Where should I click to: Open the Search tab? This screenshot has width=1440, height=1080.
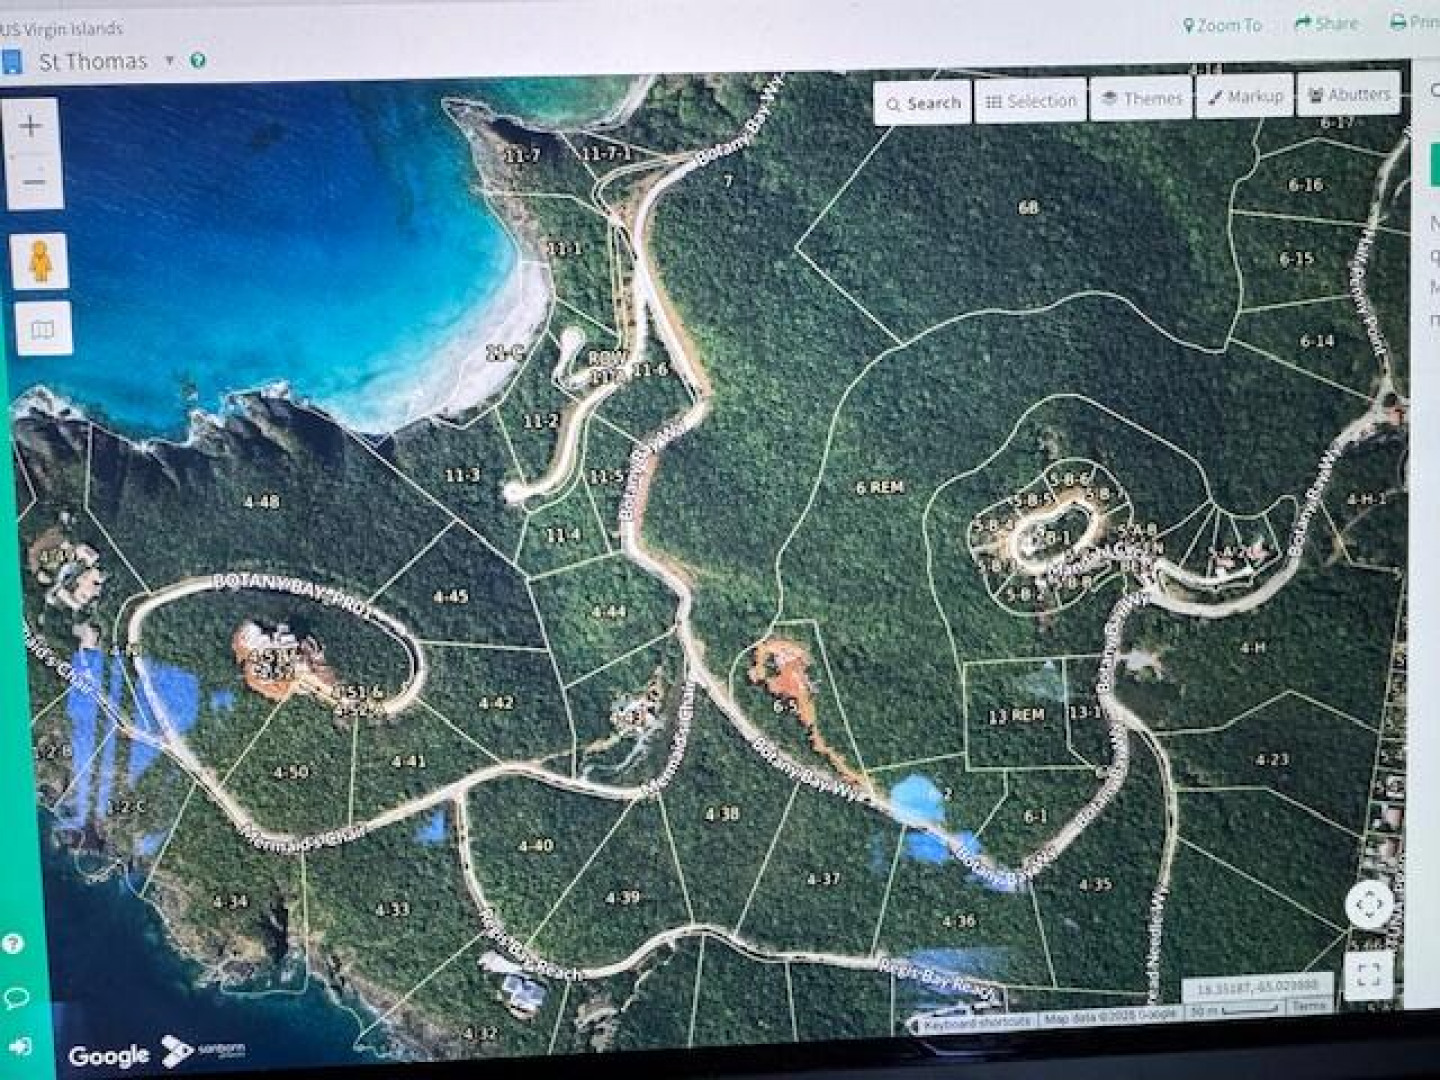[x=922, y=103]
